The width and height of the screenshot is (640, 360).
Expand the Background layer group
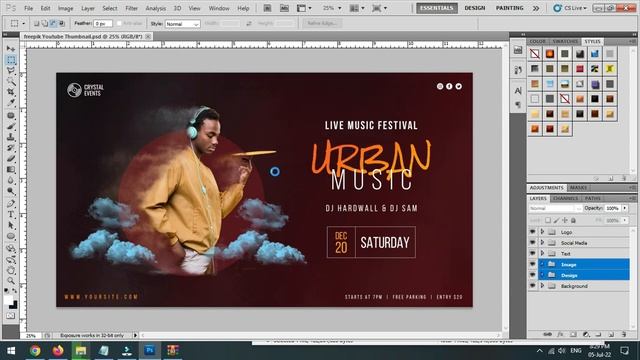542,286
